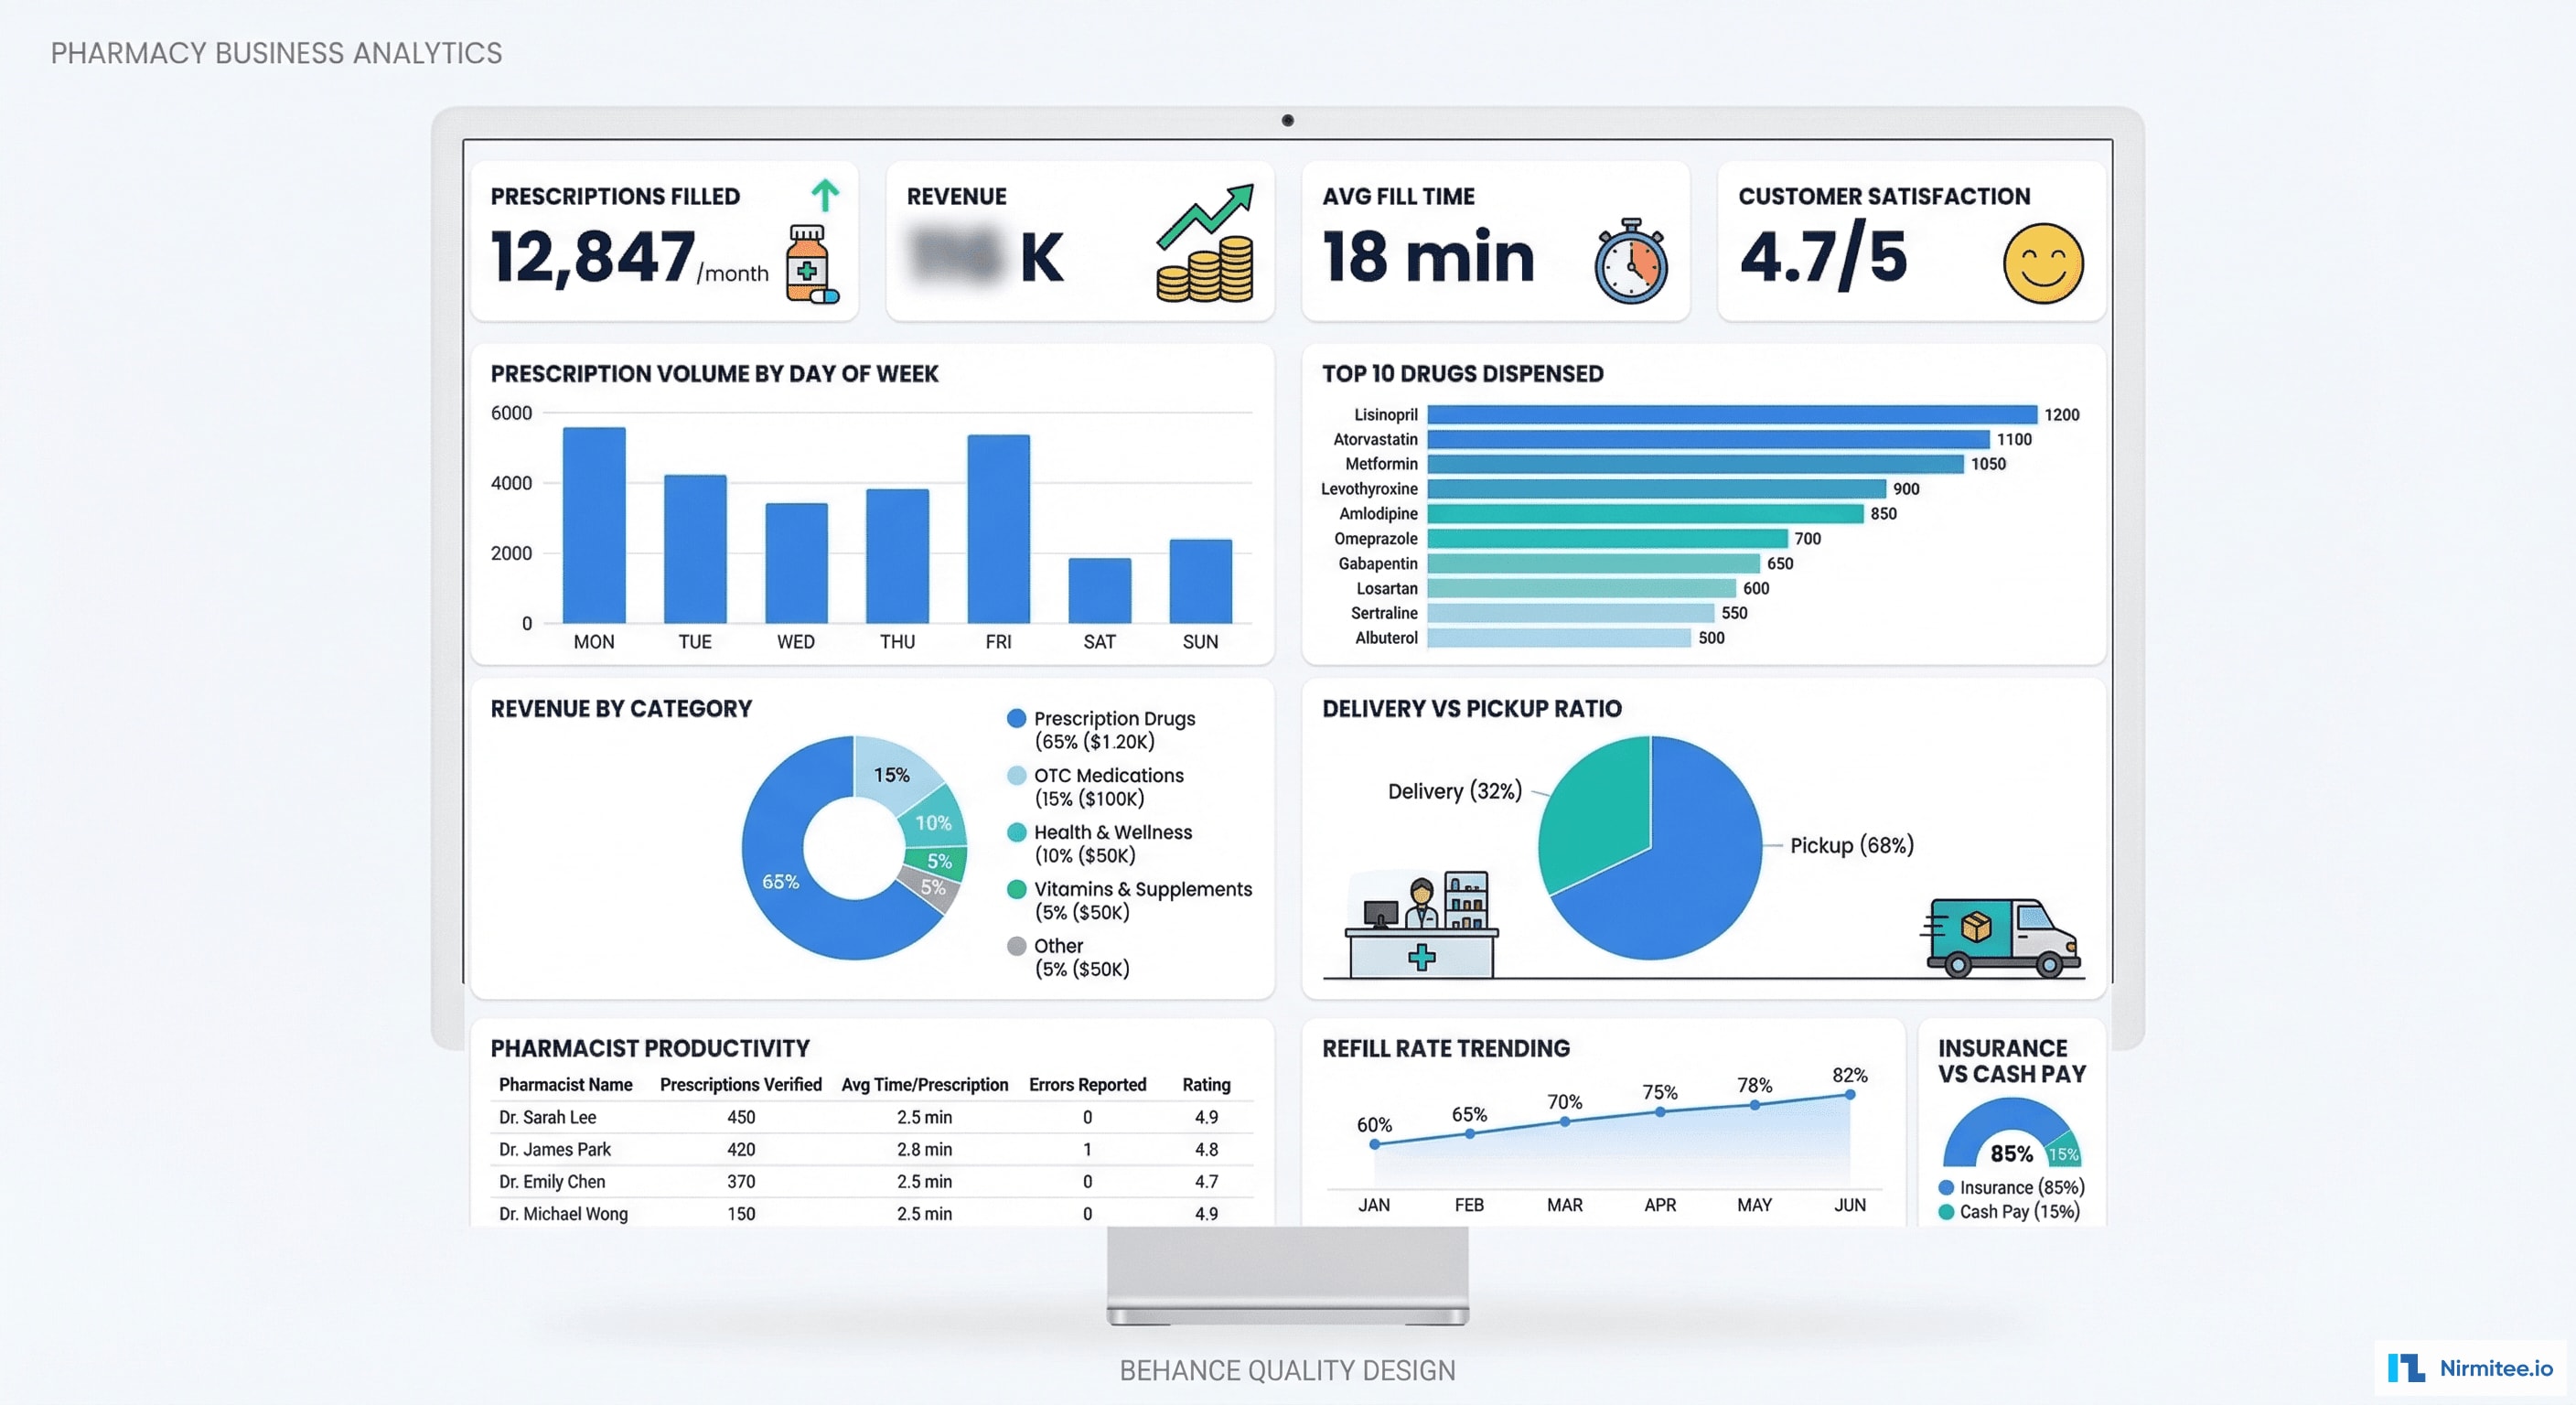
Task: Click the green upward trend arrow on Prescriptions Filled
Action: point(824,196)
